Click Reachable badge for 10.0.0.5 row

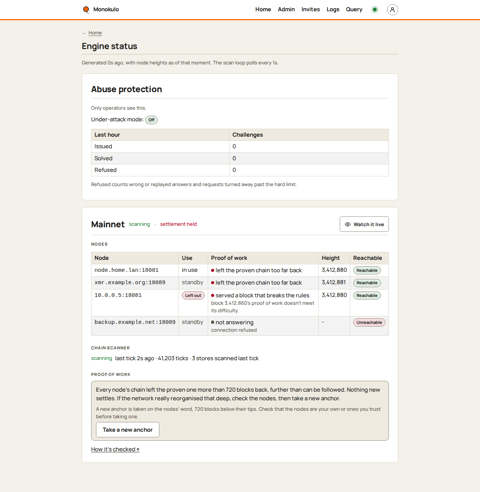click(367, 295)
